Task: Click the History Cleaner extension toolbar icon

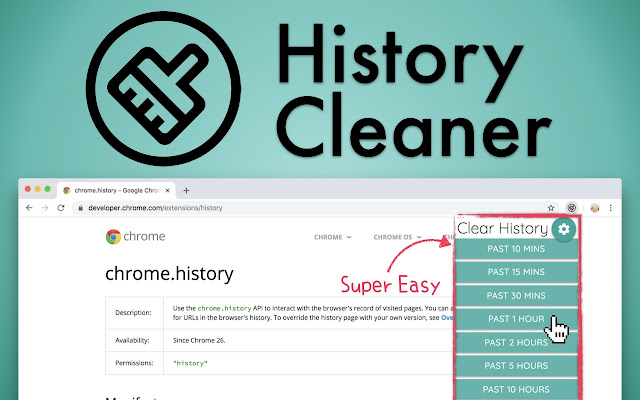Action: pyautogui.click(x=571, y=208)
